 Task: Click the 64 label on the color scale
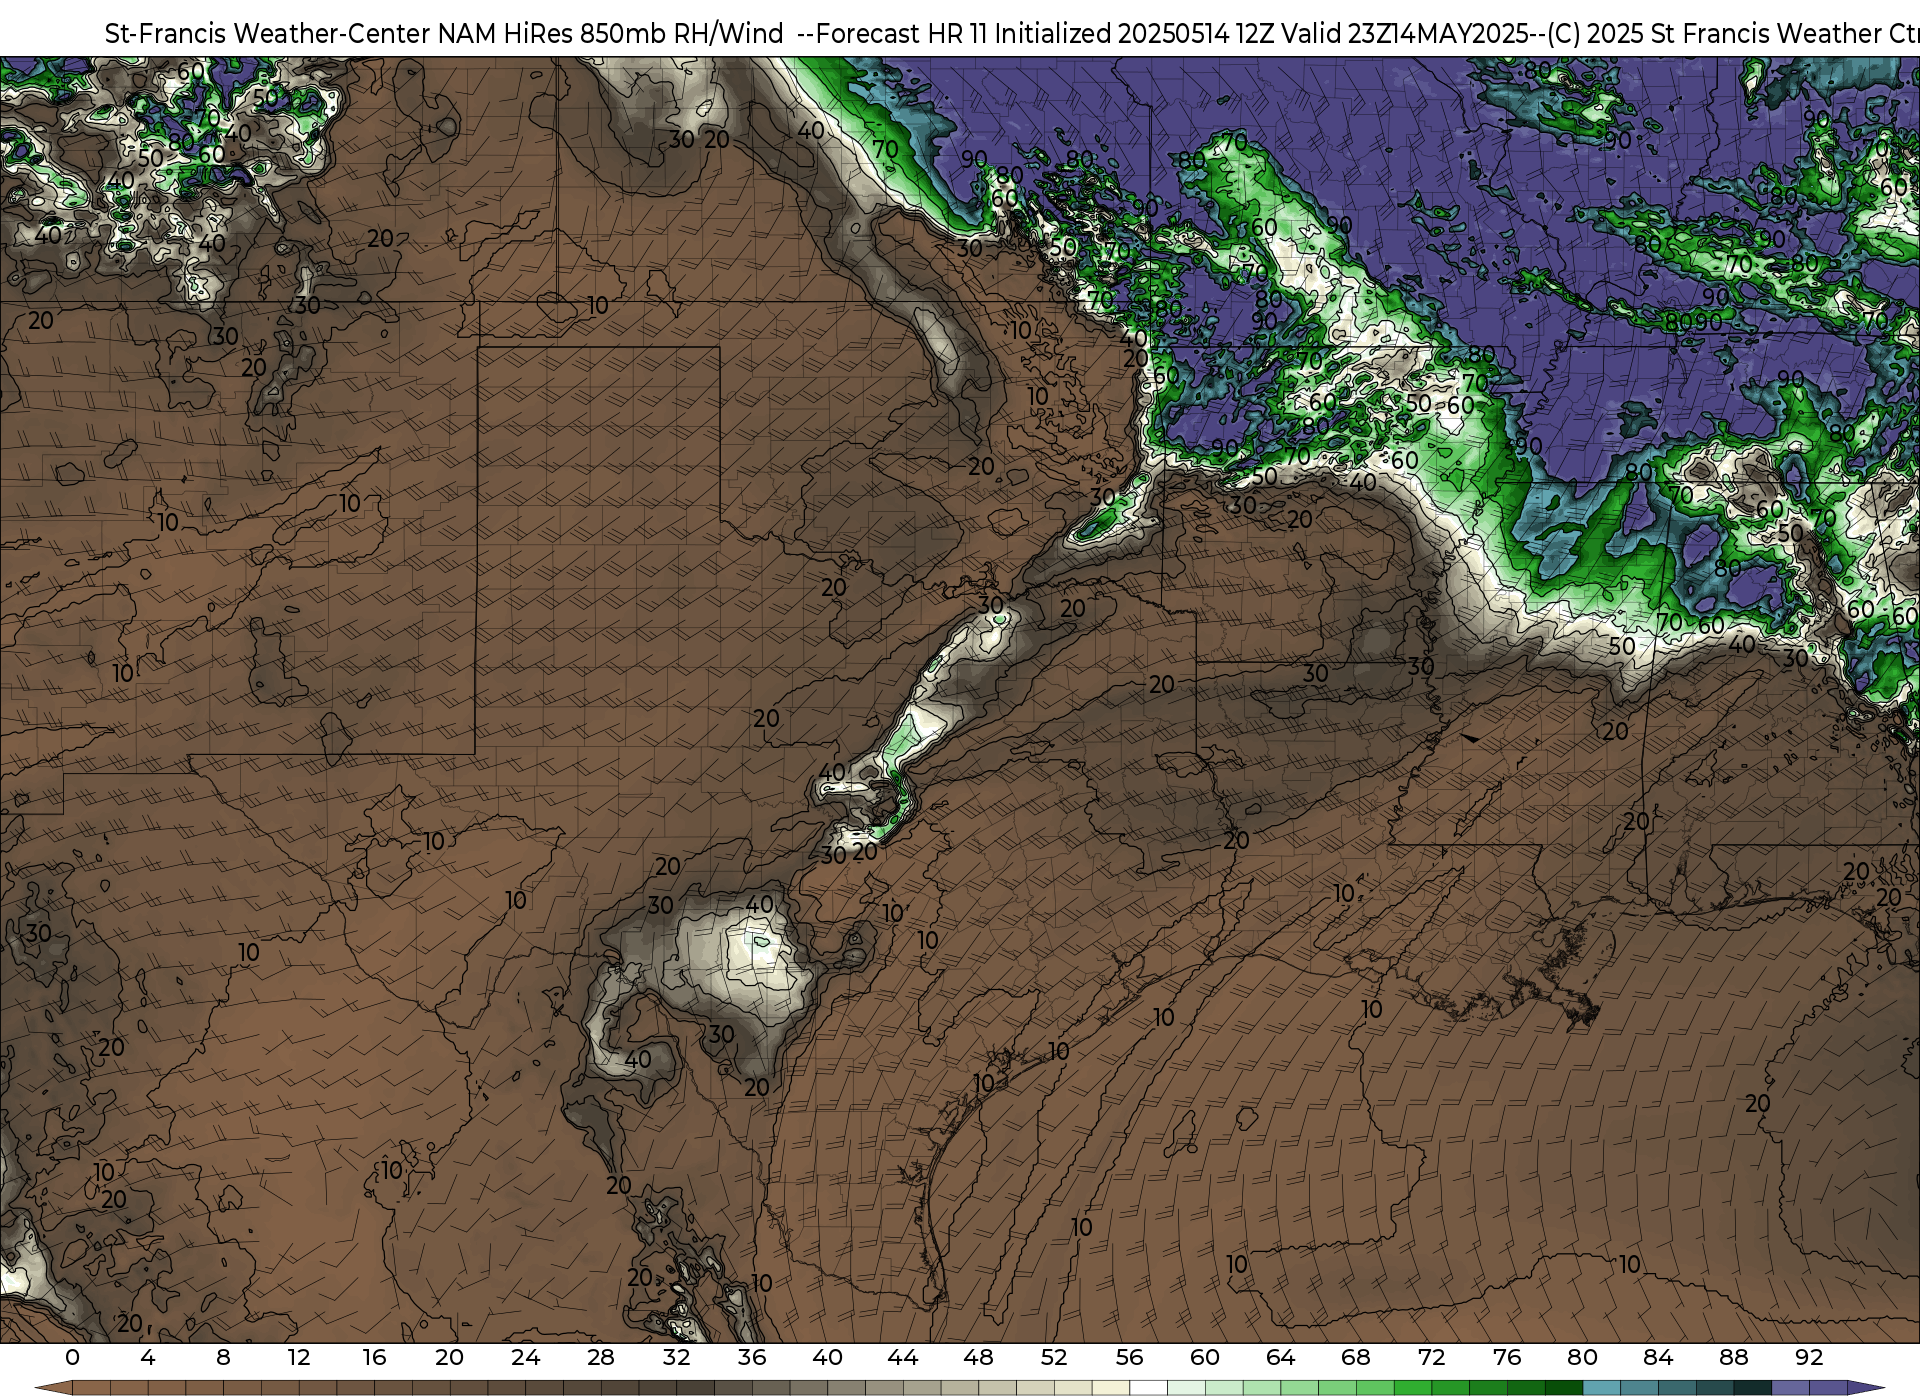[x=1280, y=1357]
